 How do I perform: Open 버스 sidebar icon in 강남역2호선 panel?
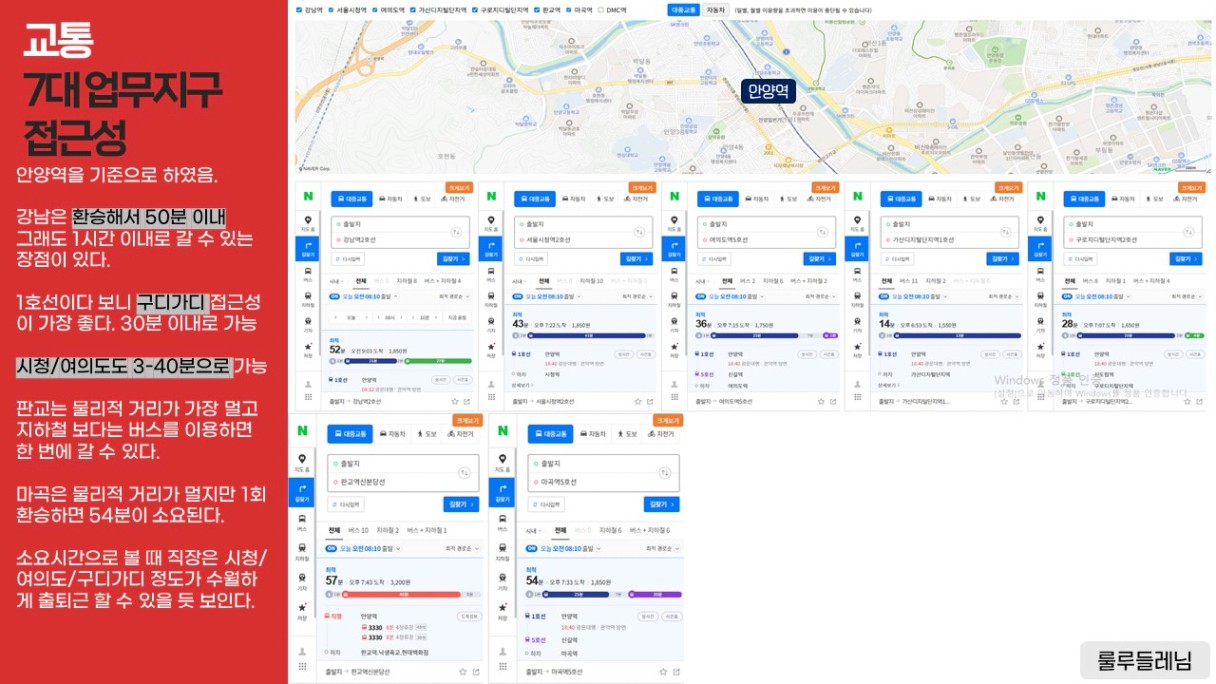click(308, 274)
